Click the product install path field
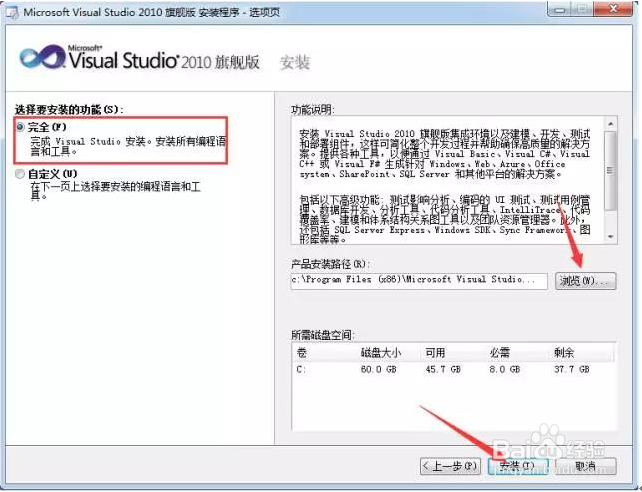The height and width of the screenshot is (492, 642). [x=419, y=281]
